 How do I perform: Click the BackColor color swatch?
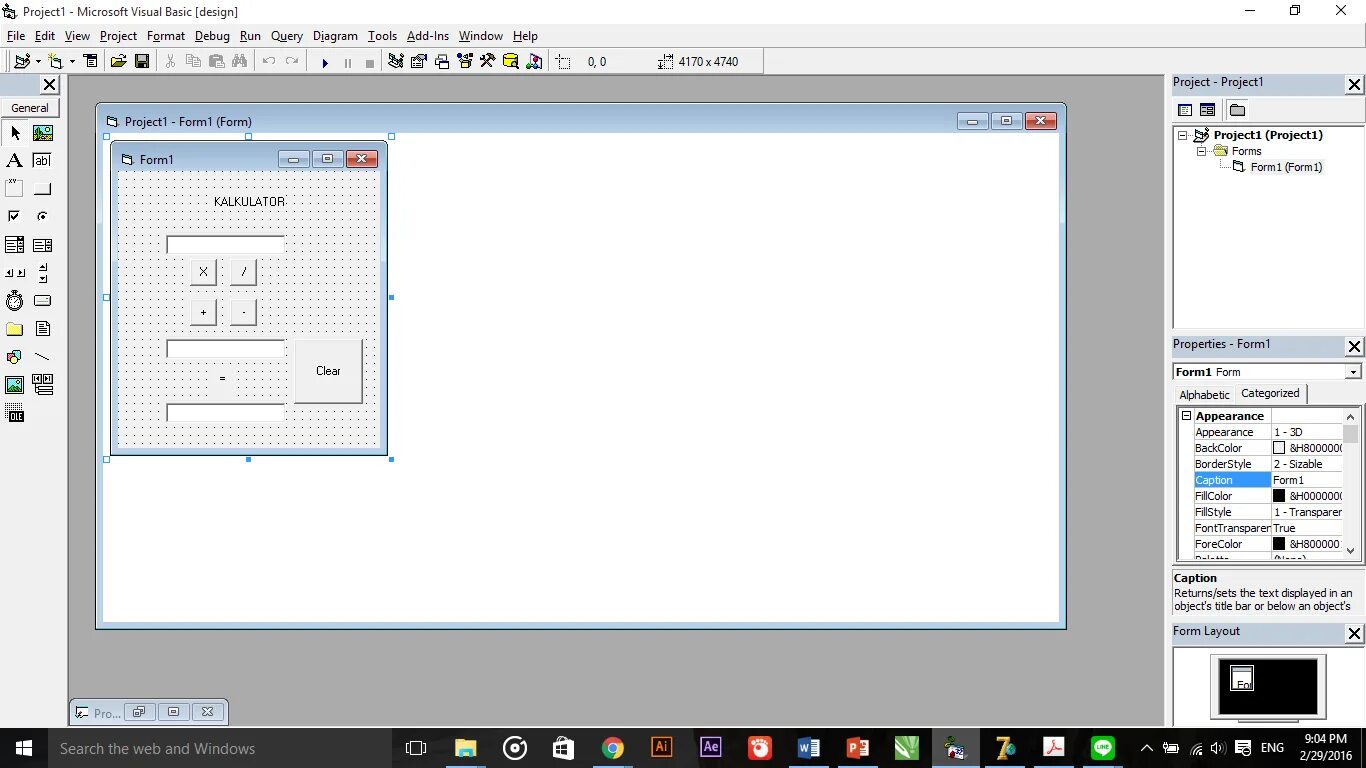(1279, 448)
